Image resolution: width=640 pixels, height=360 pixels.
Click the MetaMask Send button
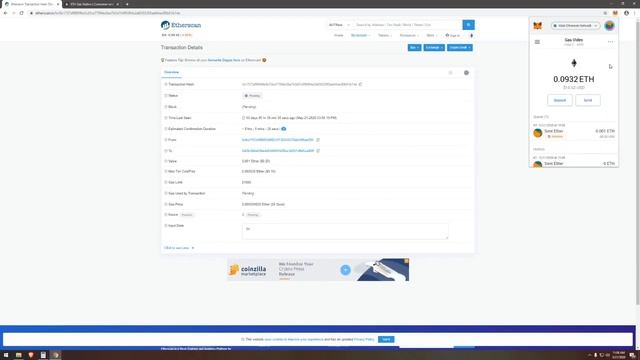[588, 100]
